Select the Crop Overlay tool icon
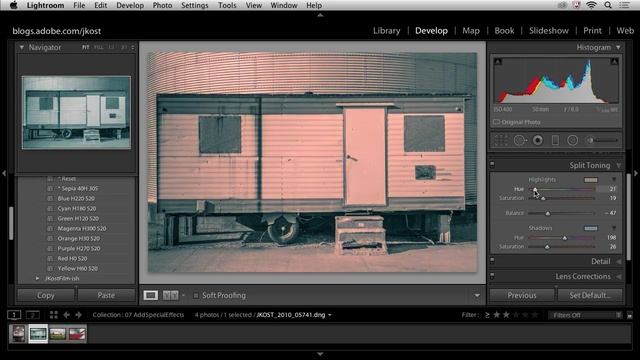 click(x=501, y=140)
